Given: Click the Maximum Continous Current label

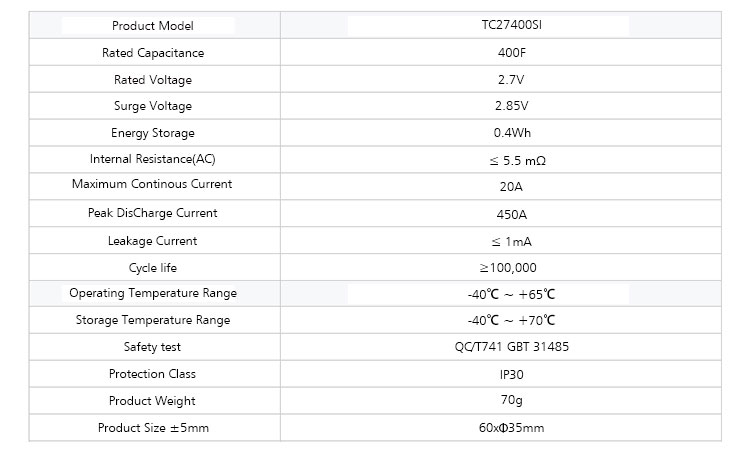Looking at the screenshot, I should (x=152, y=184).
